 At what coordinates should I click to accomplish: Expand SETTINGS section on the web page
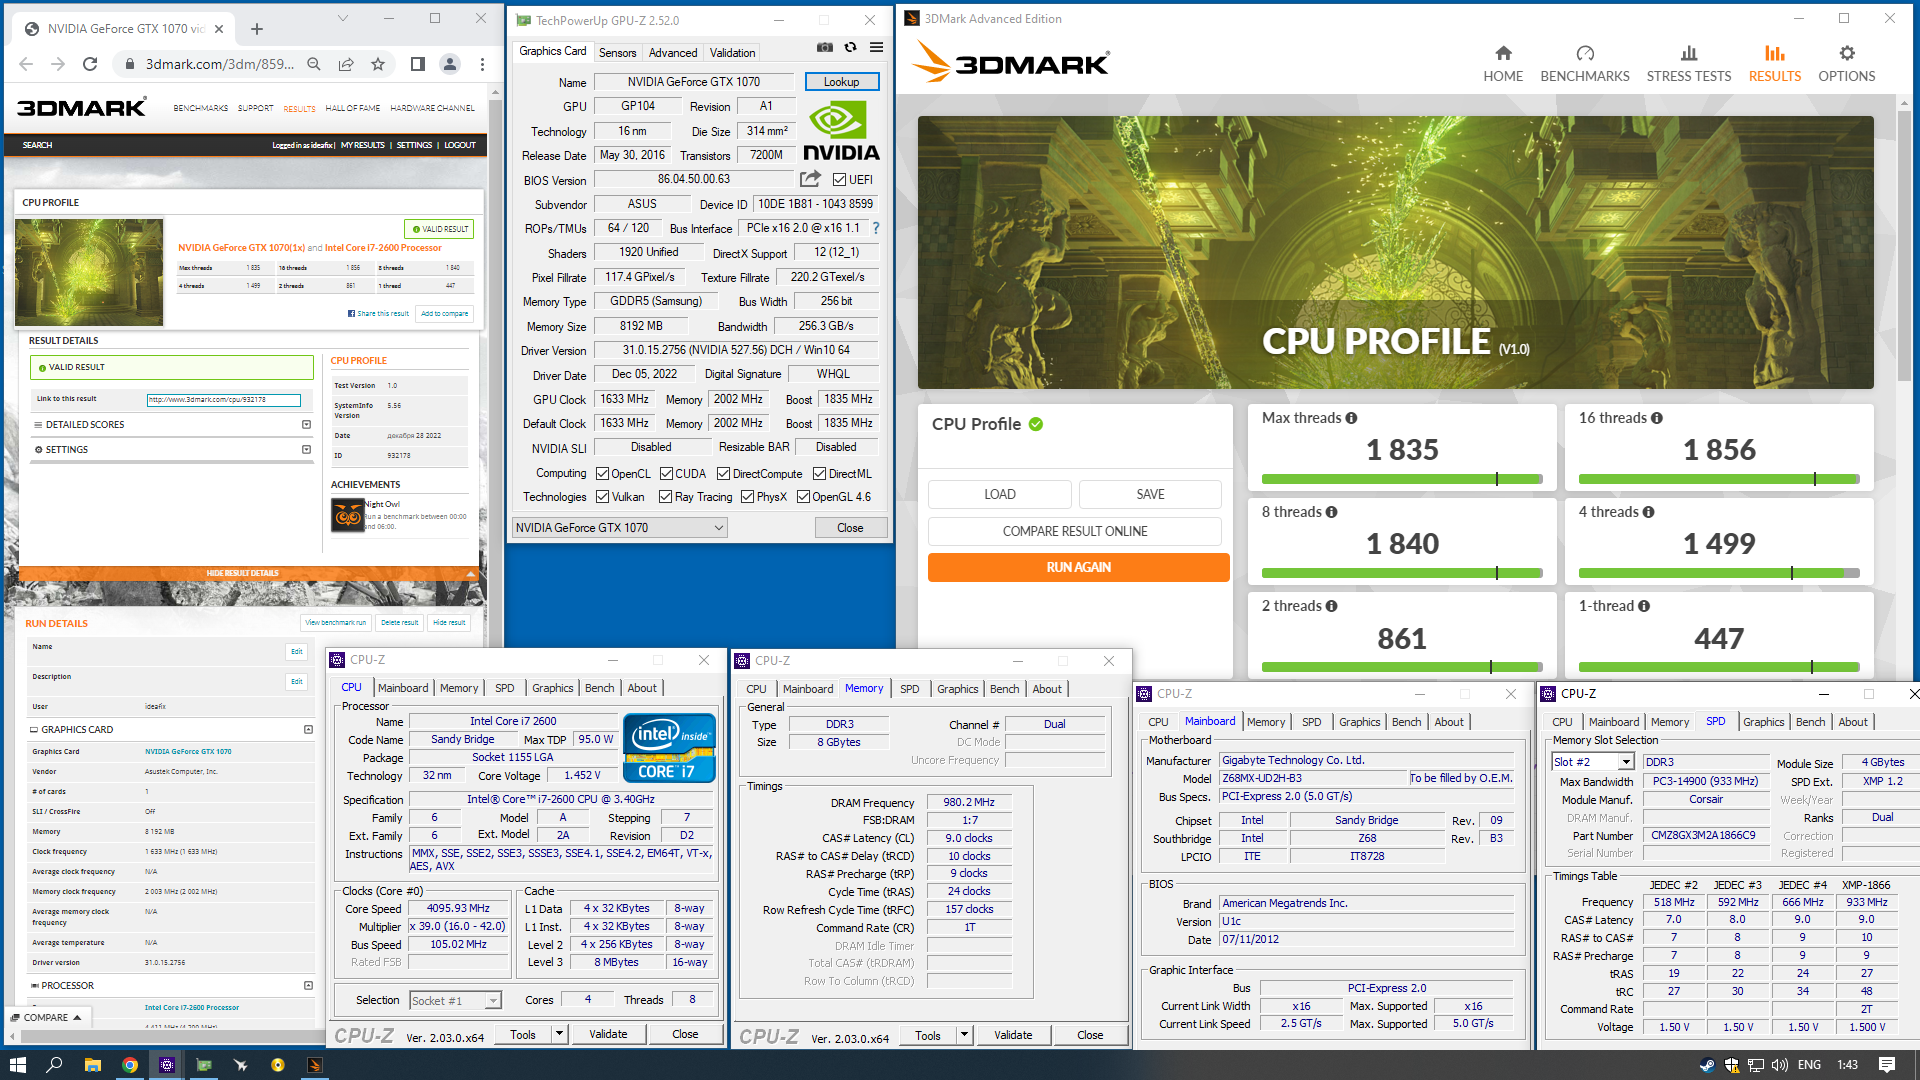pos(306,450)
